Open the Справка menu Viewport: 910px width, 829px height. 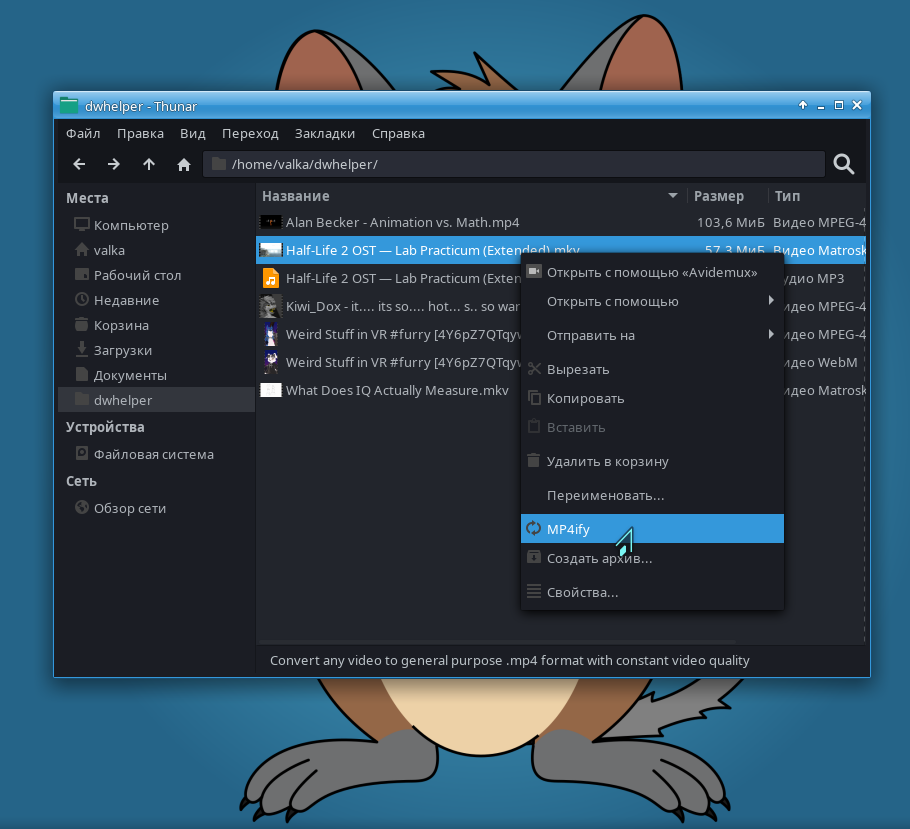point(398,134)
